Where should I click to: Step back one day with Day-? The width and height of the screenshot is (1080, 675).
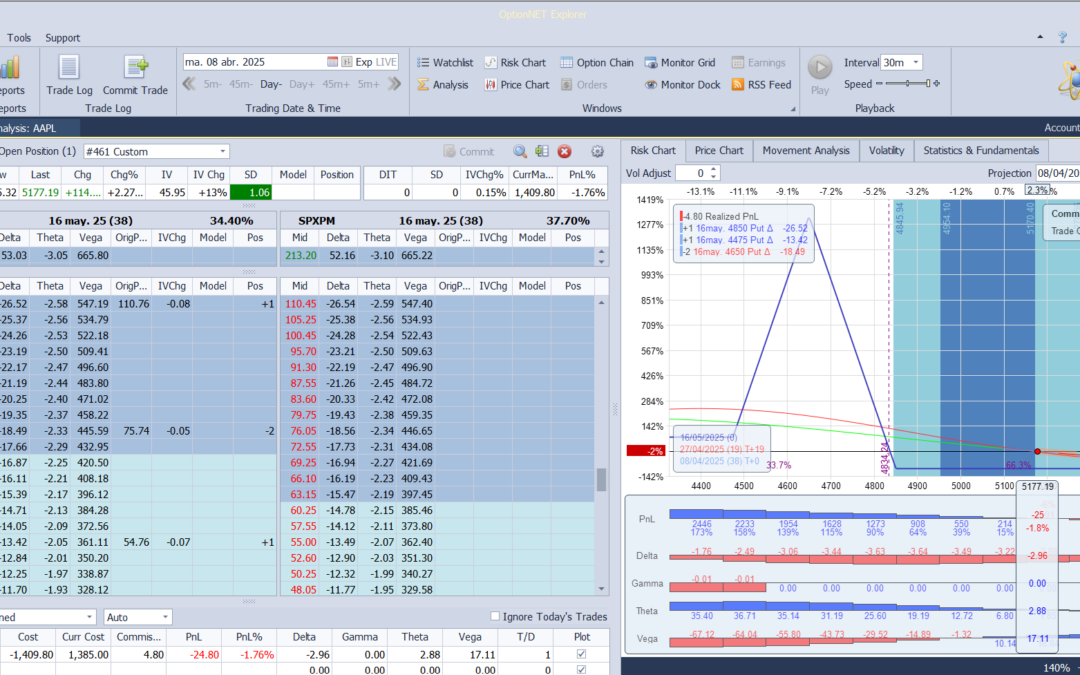pos(271,85)
